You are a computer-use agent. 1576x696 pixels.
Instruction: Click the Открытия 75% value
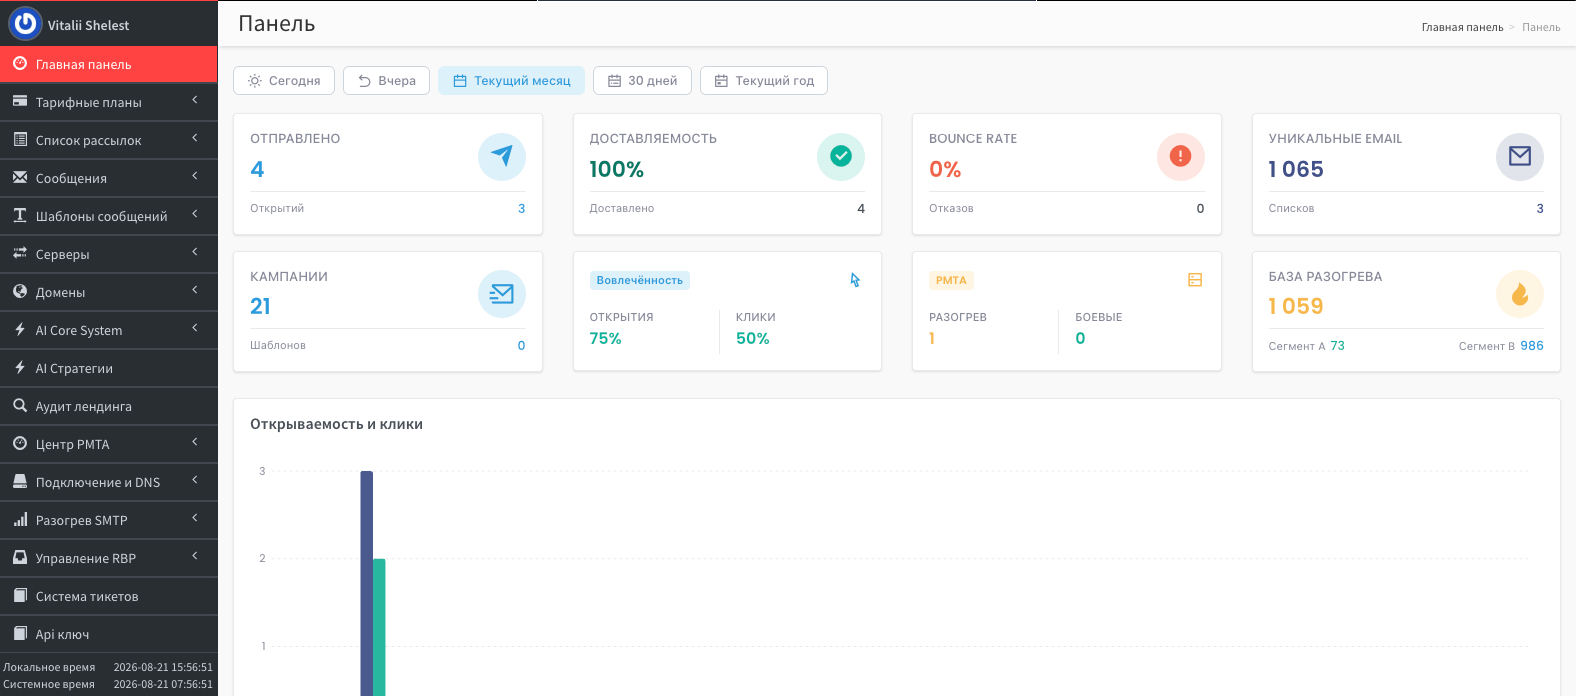click(605, 338)
